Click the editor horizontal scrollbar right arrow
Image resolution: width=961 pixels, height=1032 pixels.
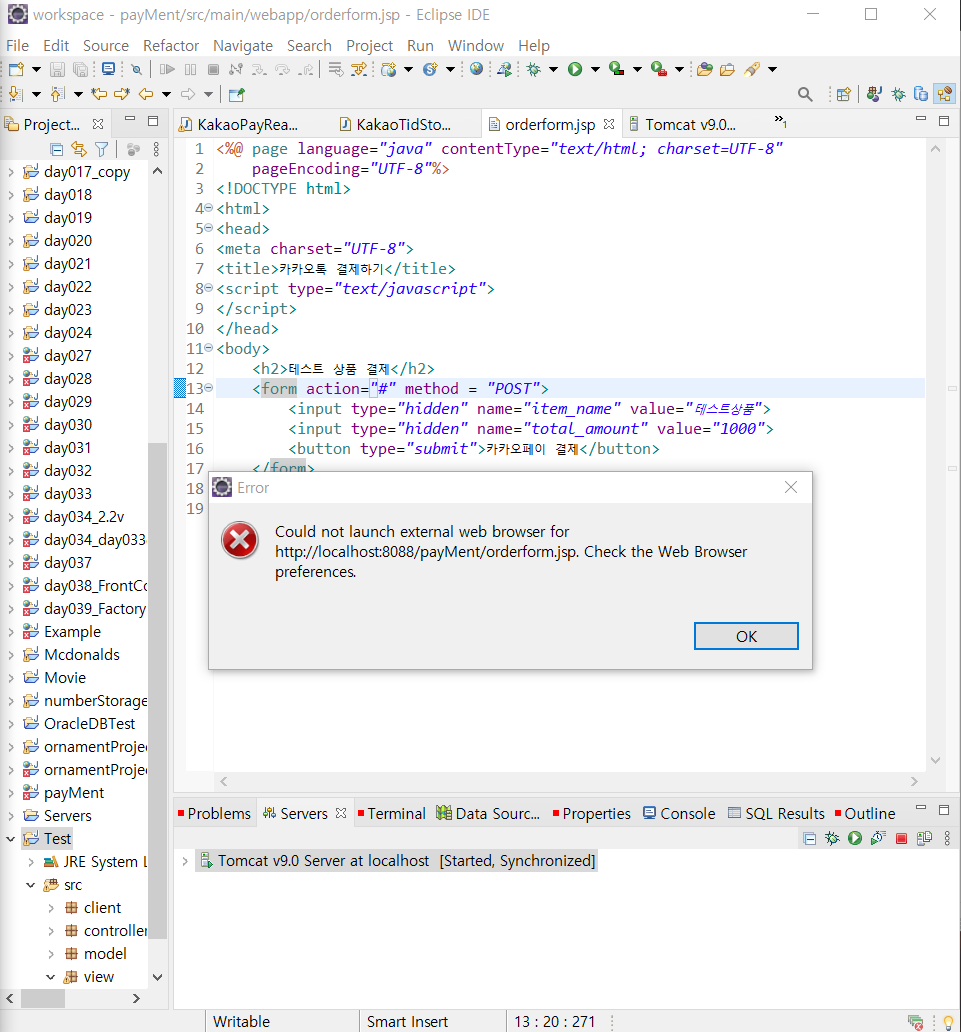[914, 781]
